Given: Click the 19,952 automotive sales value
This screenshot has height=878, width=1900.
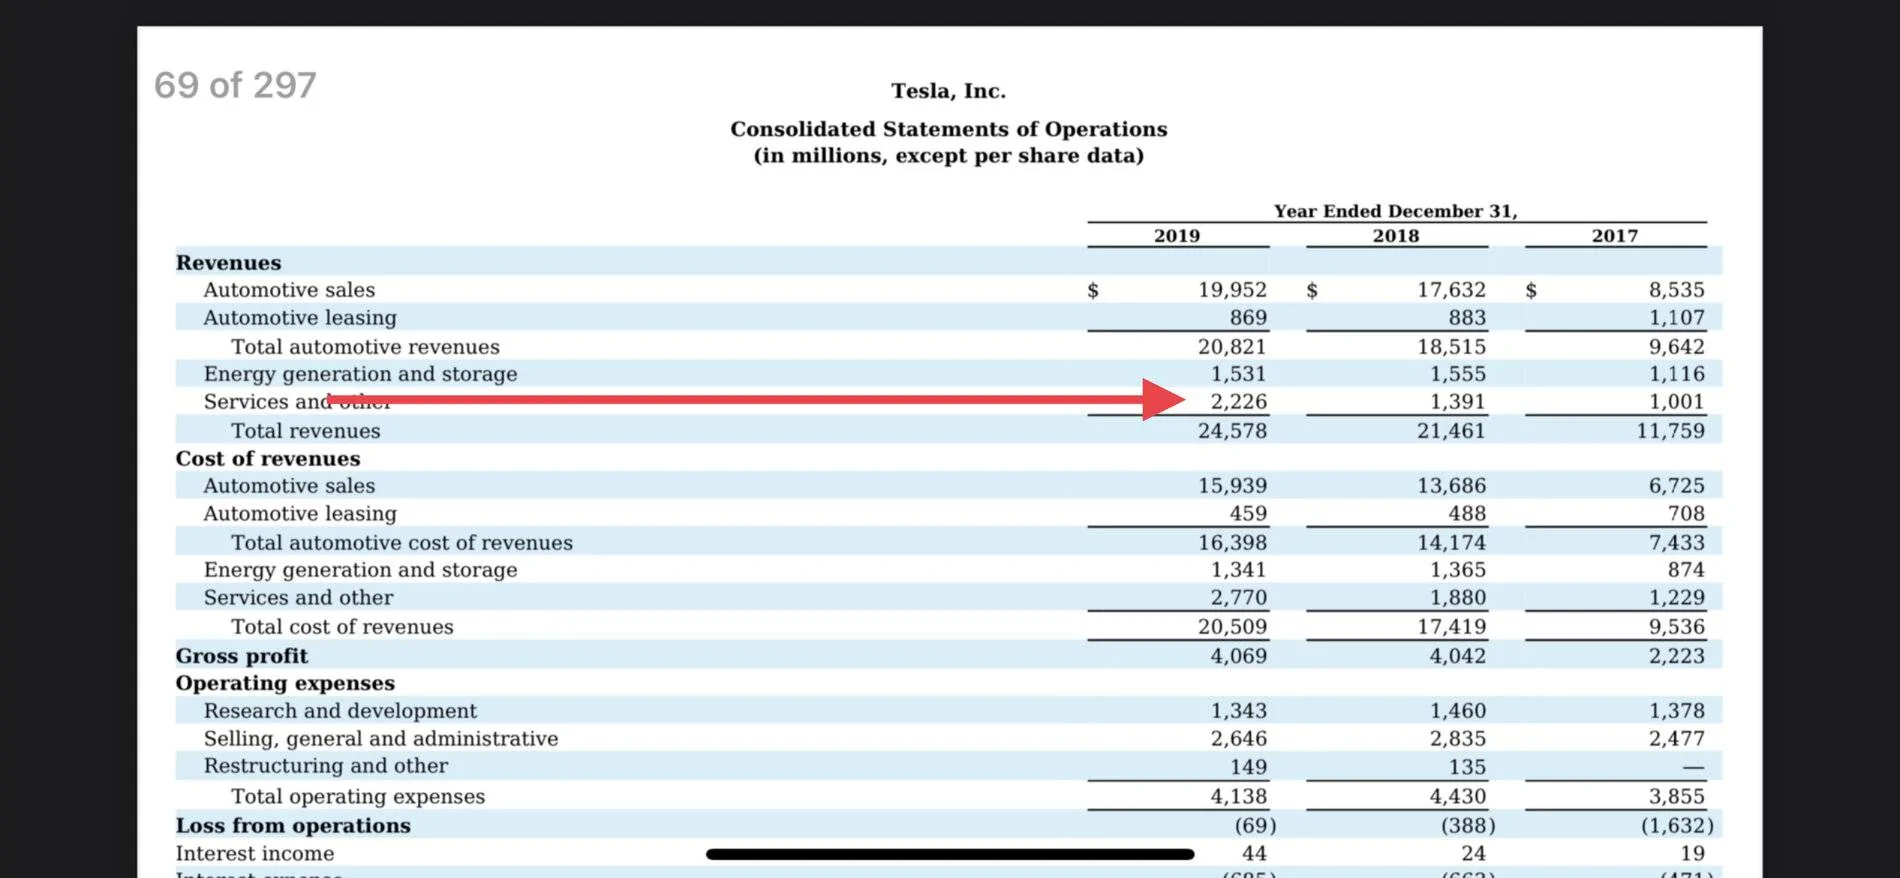Looking at the screenshot, I should (x=1232, y=289).
